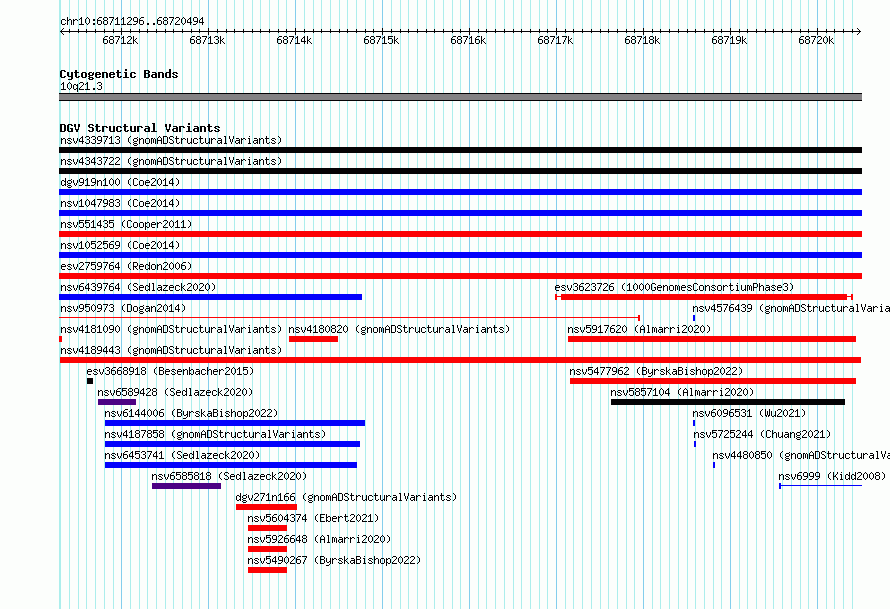Viewport: 890px width, 609px height.
Task: Click the nsv5725244 (Chuang2021) label
Action: 762,434
